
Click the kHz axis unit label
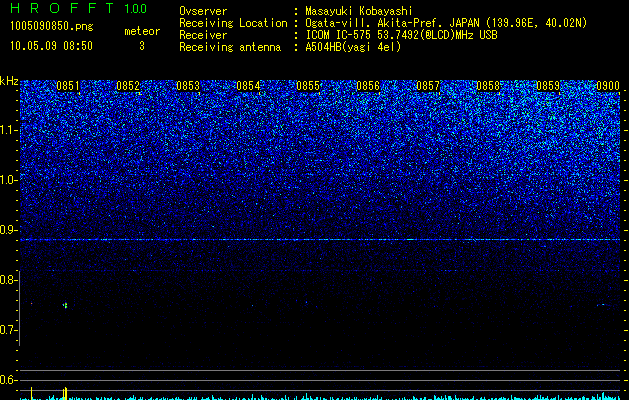(9, 81)
